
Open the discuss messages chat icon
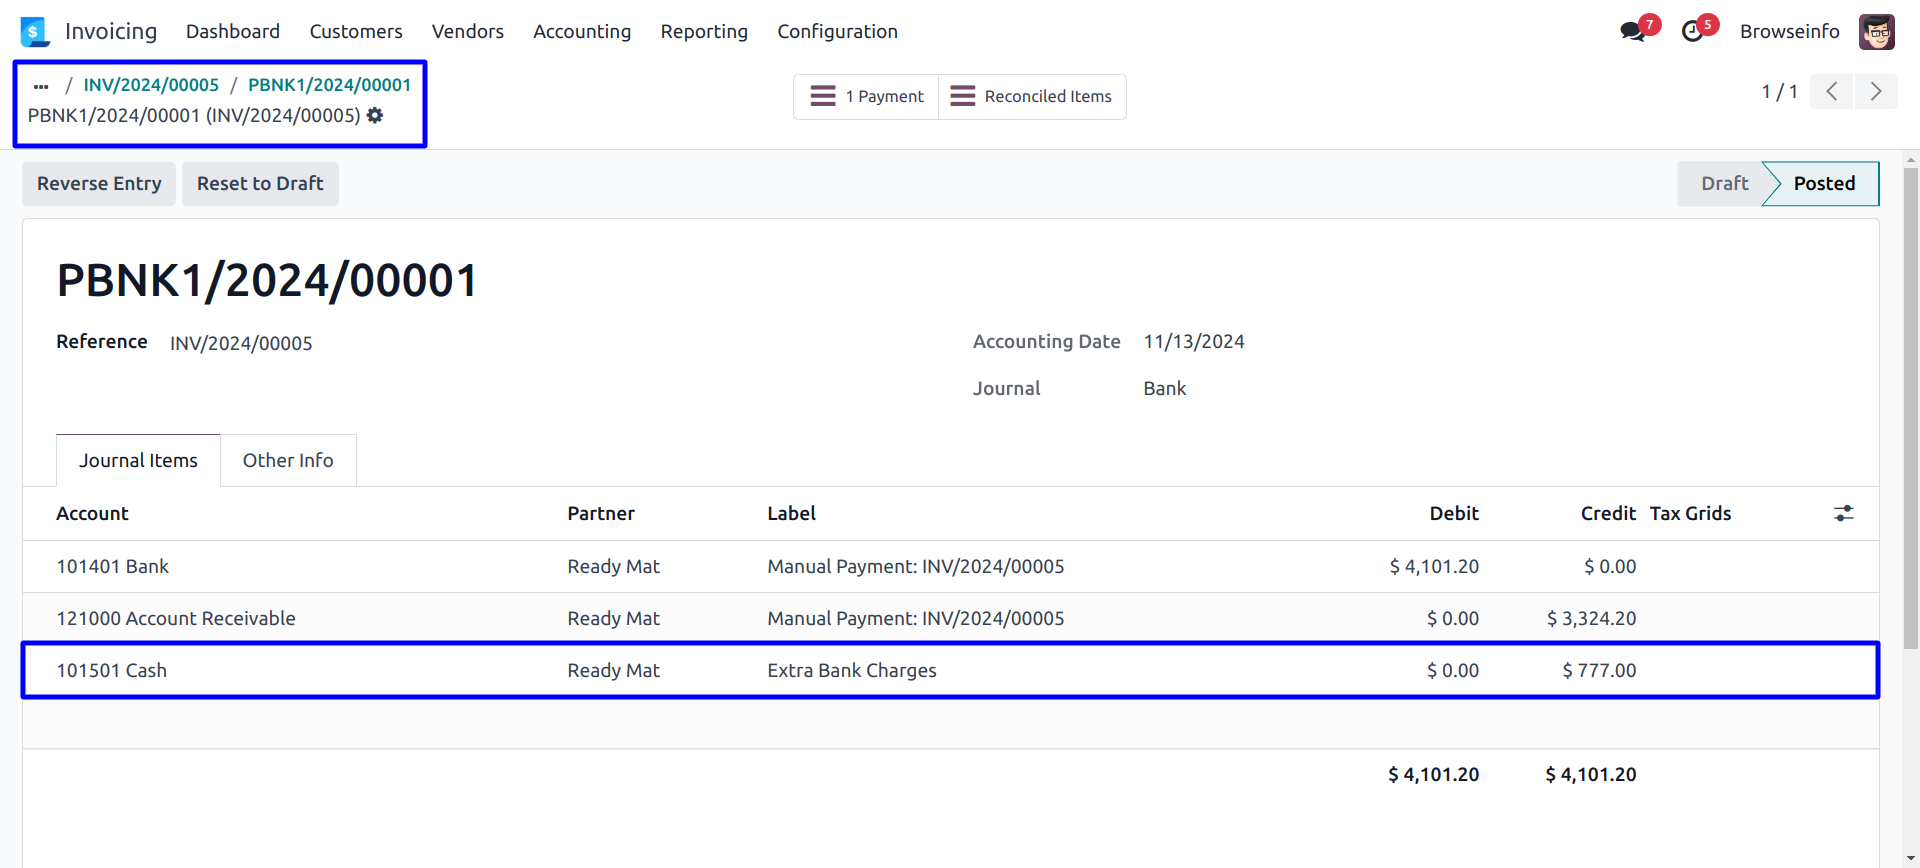click(1632, 32)
